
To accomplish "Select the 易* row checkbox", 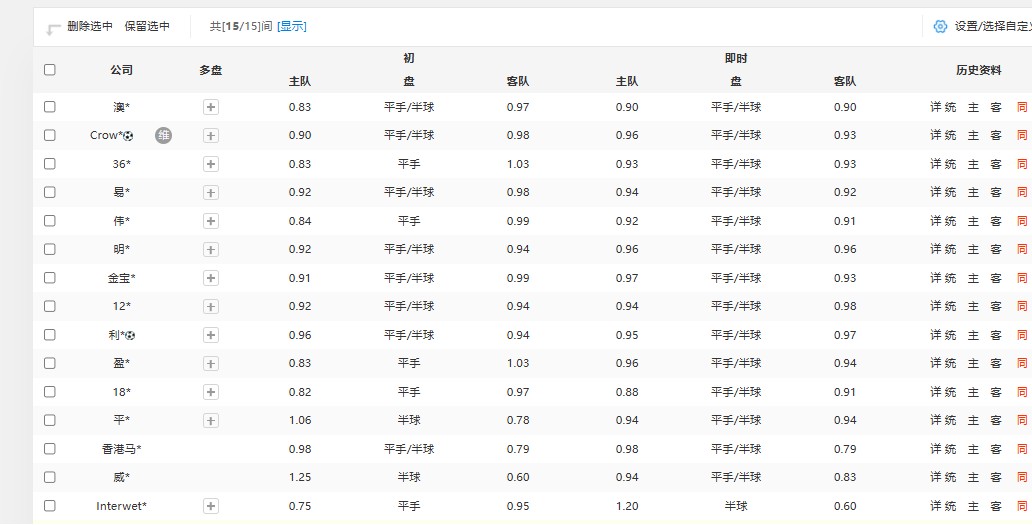I will coord(49,192).
